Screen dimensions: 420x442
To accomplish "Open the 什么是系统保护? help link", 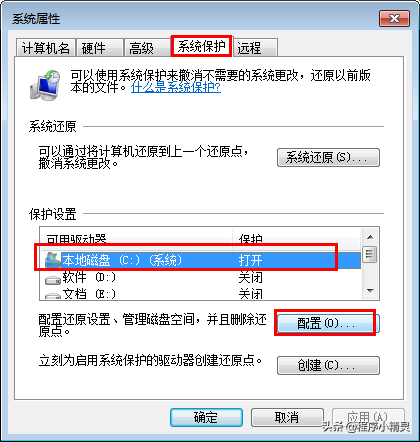I will click(176, 87).
